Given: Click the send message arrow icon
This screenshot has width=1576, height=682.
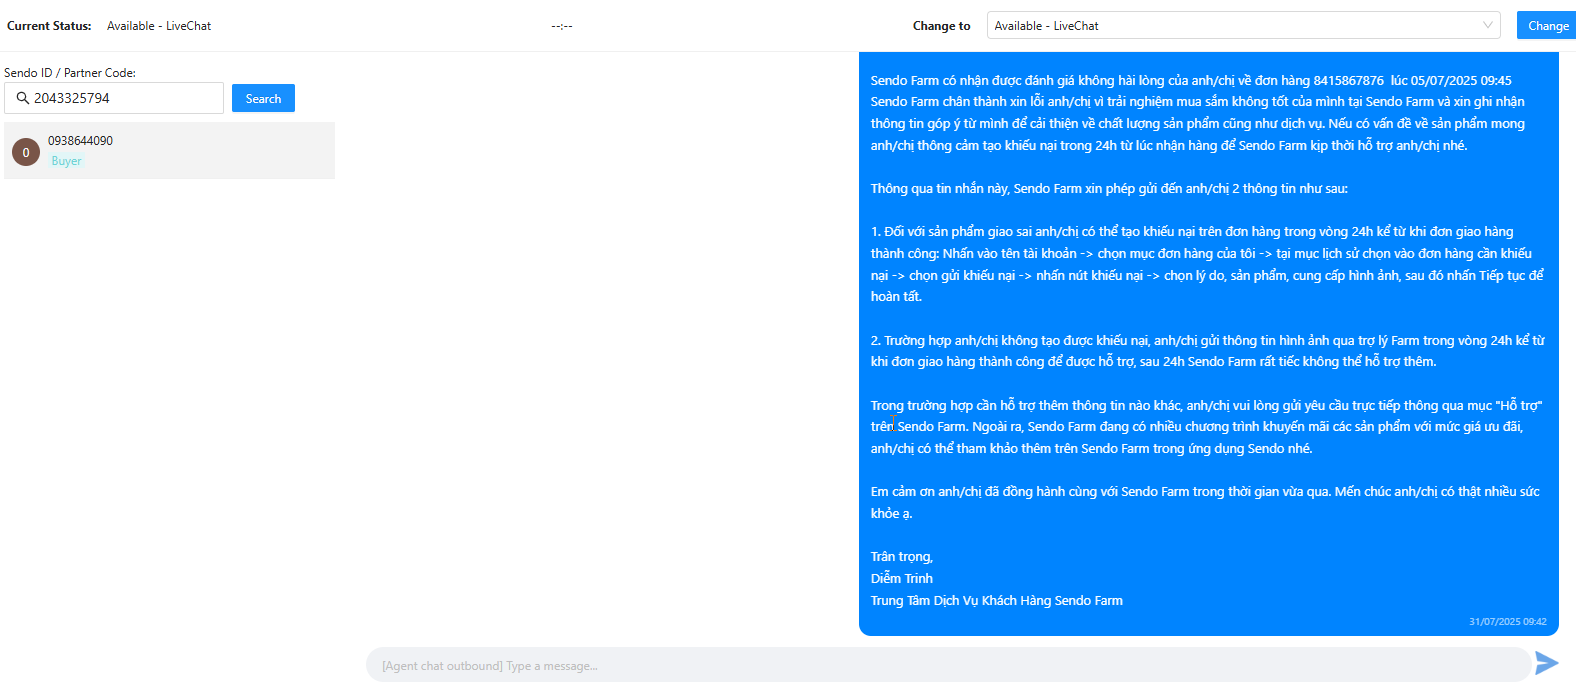Looking at the screenshot, I should point(1546,663).
